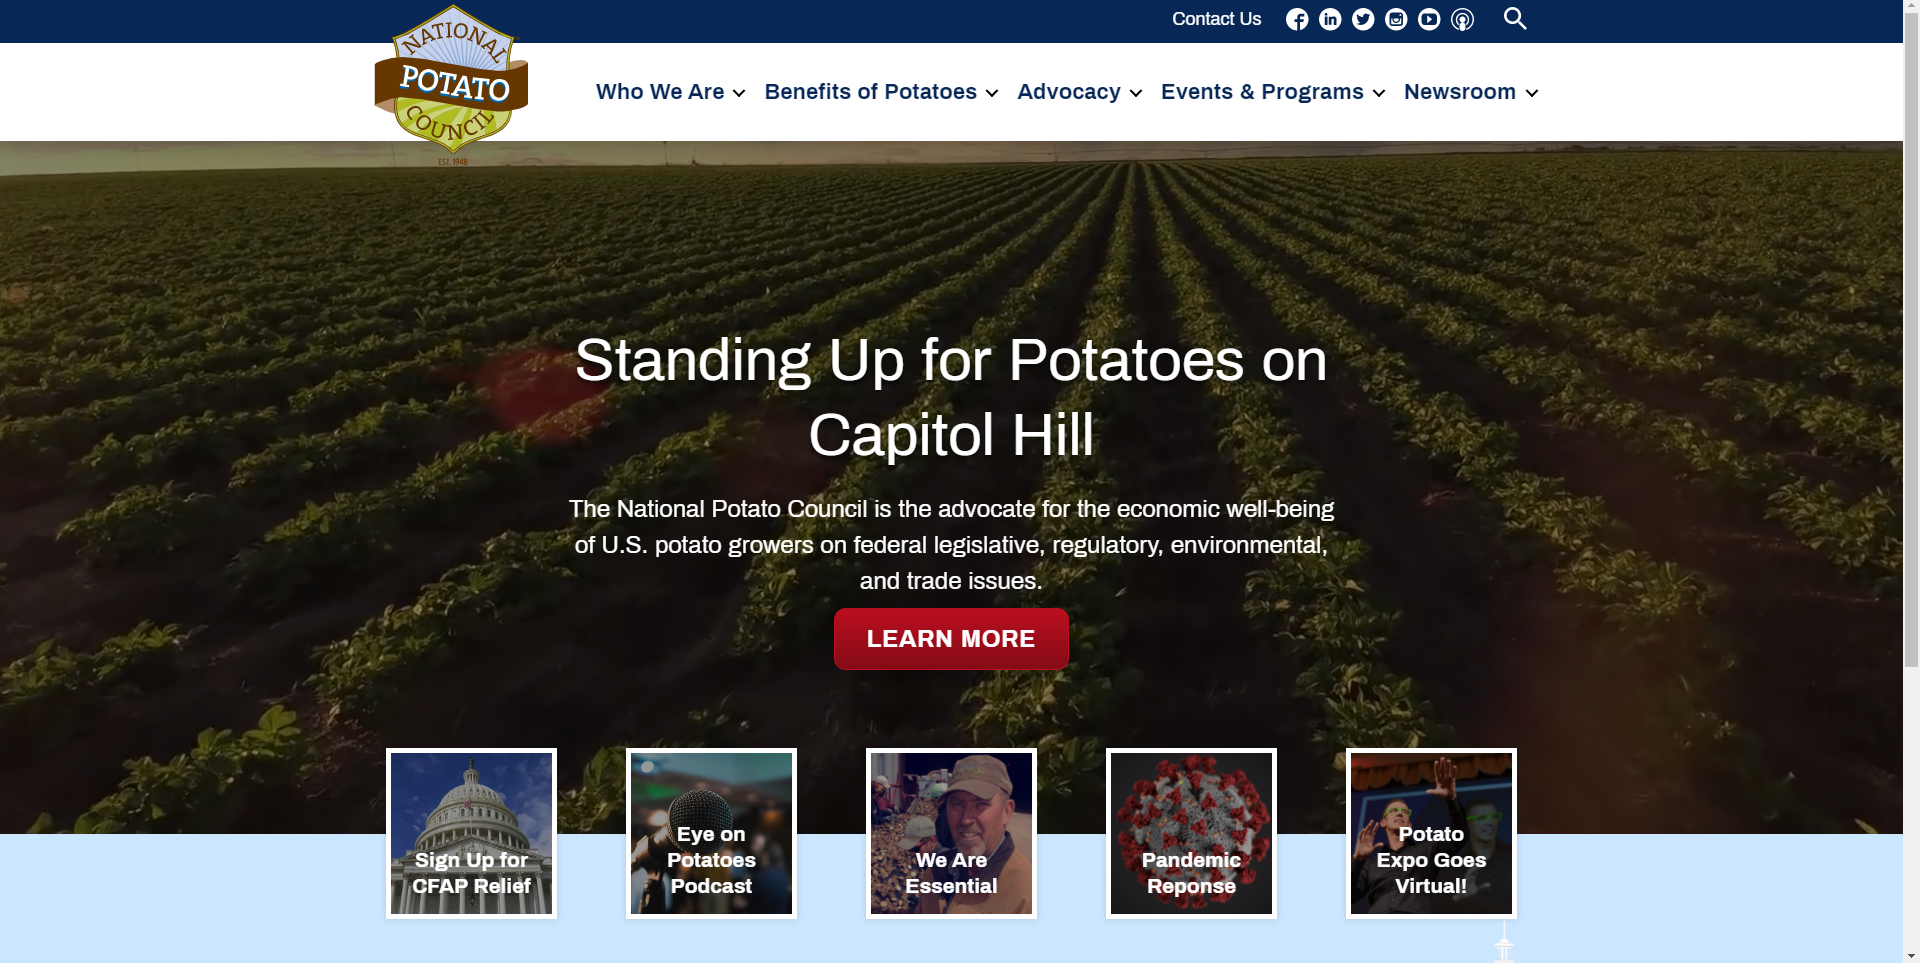Click the search magnifier icon

pos(1515,19)
